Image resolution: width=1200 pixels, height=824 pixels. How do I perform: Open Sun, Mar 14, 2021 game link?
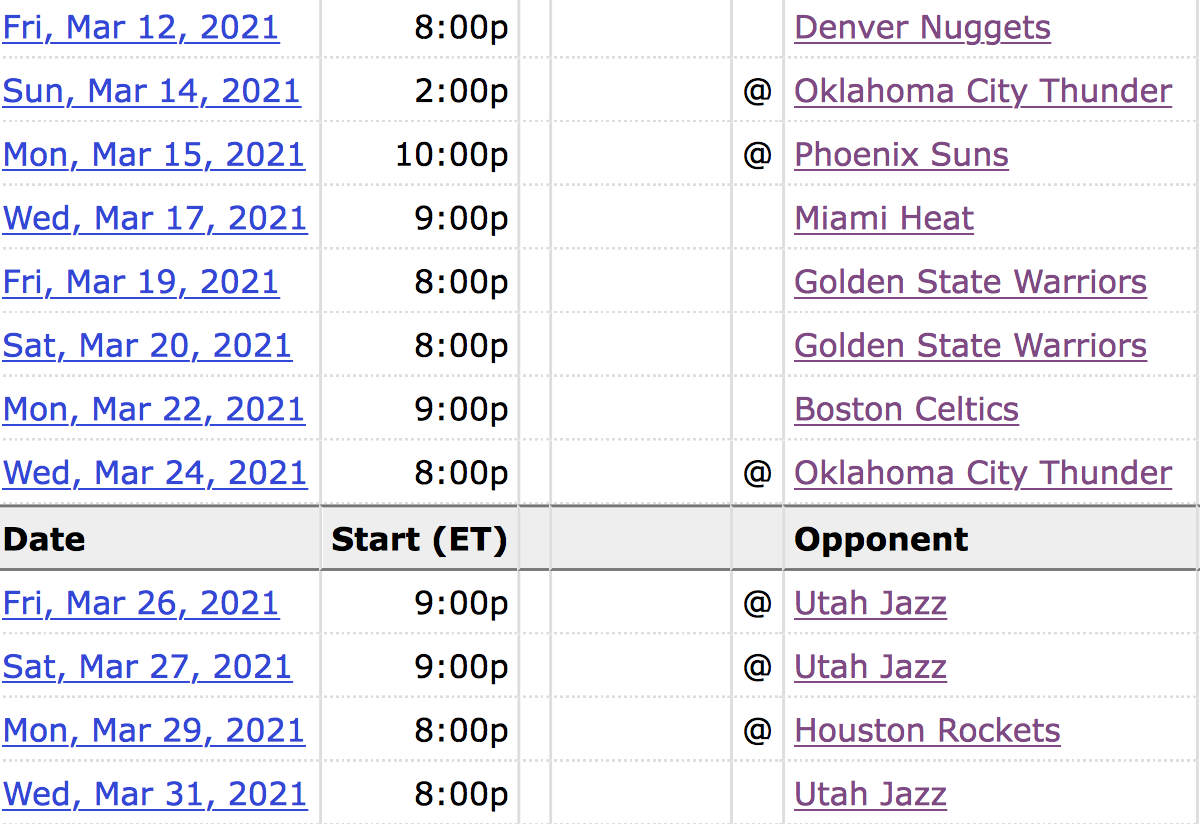[152, 91]
